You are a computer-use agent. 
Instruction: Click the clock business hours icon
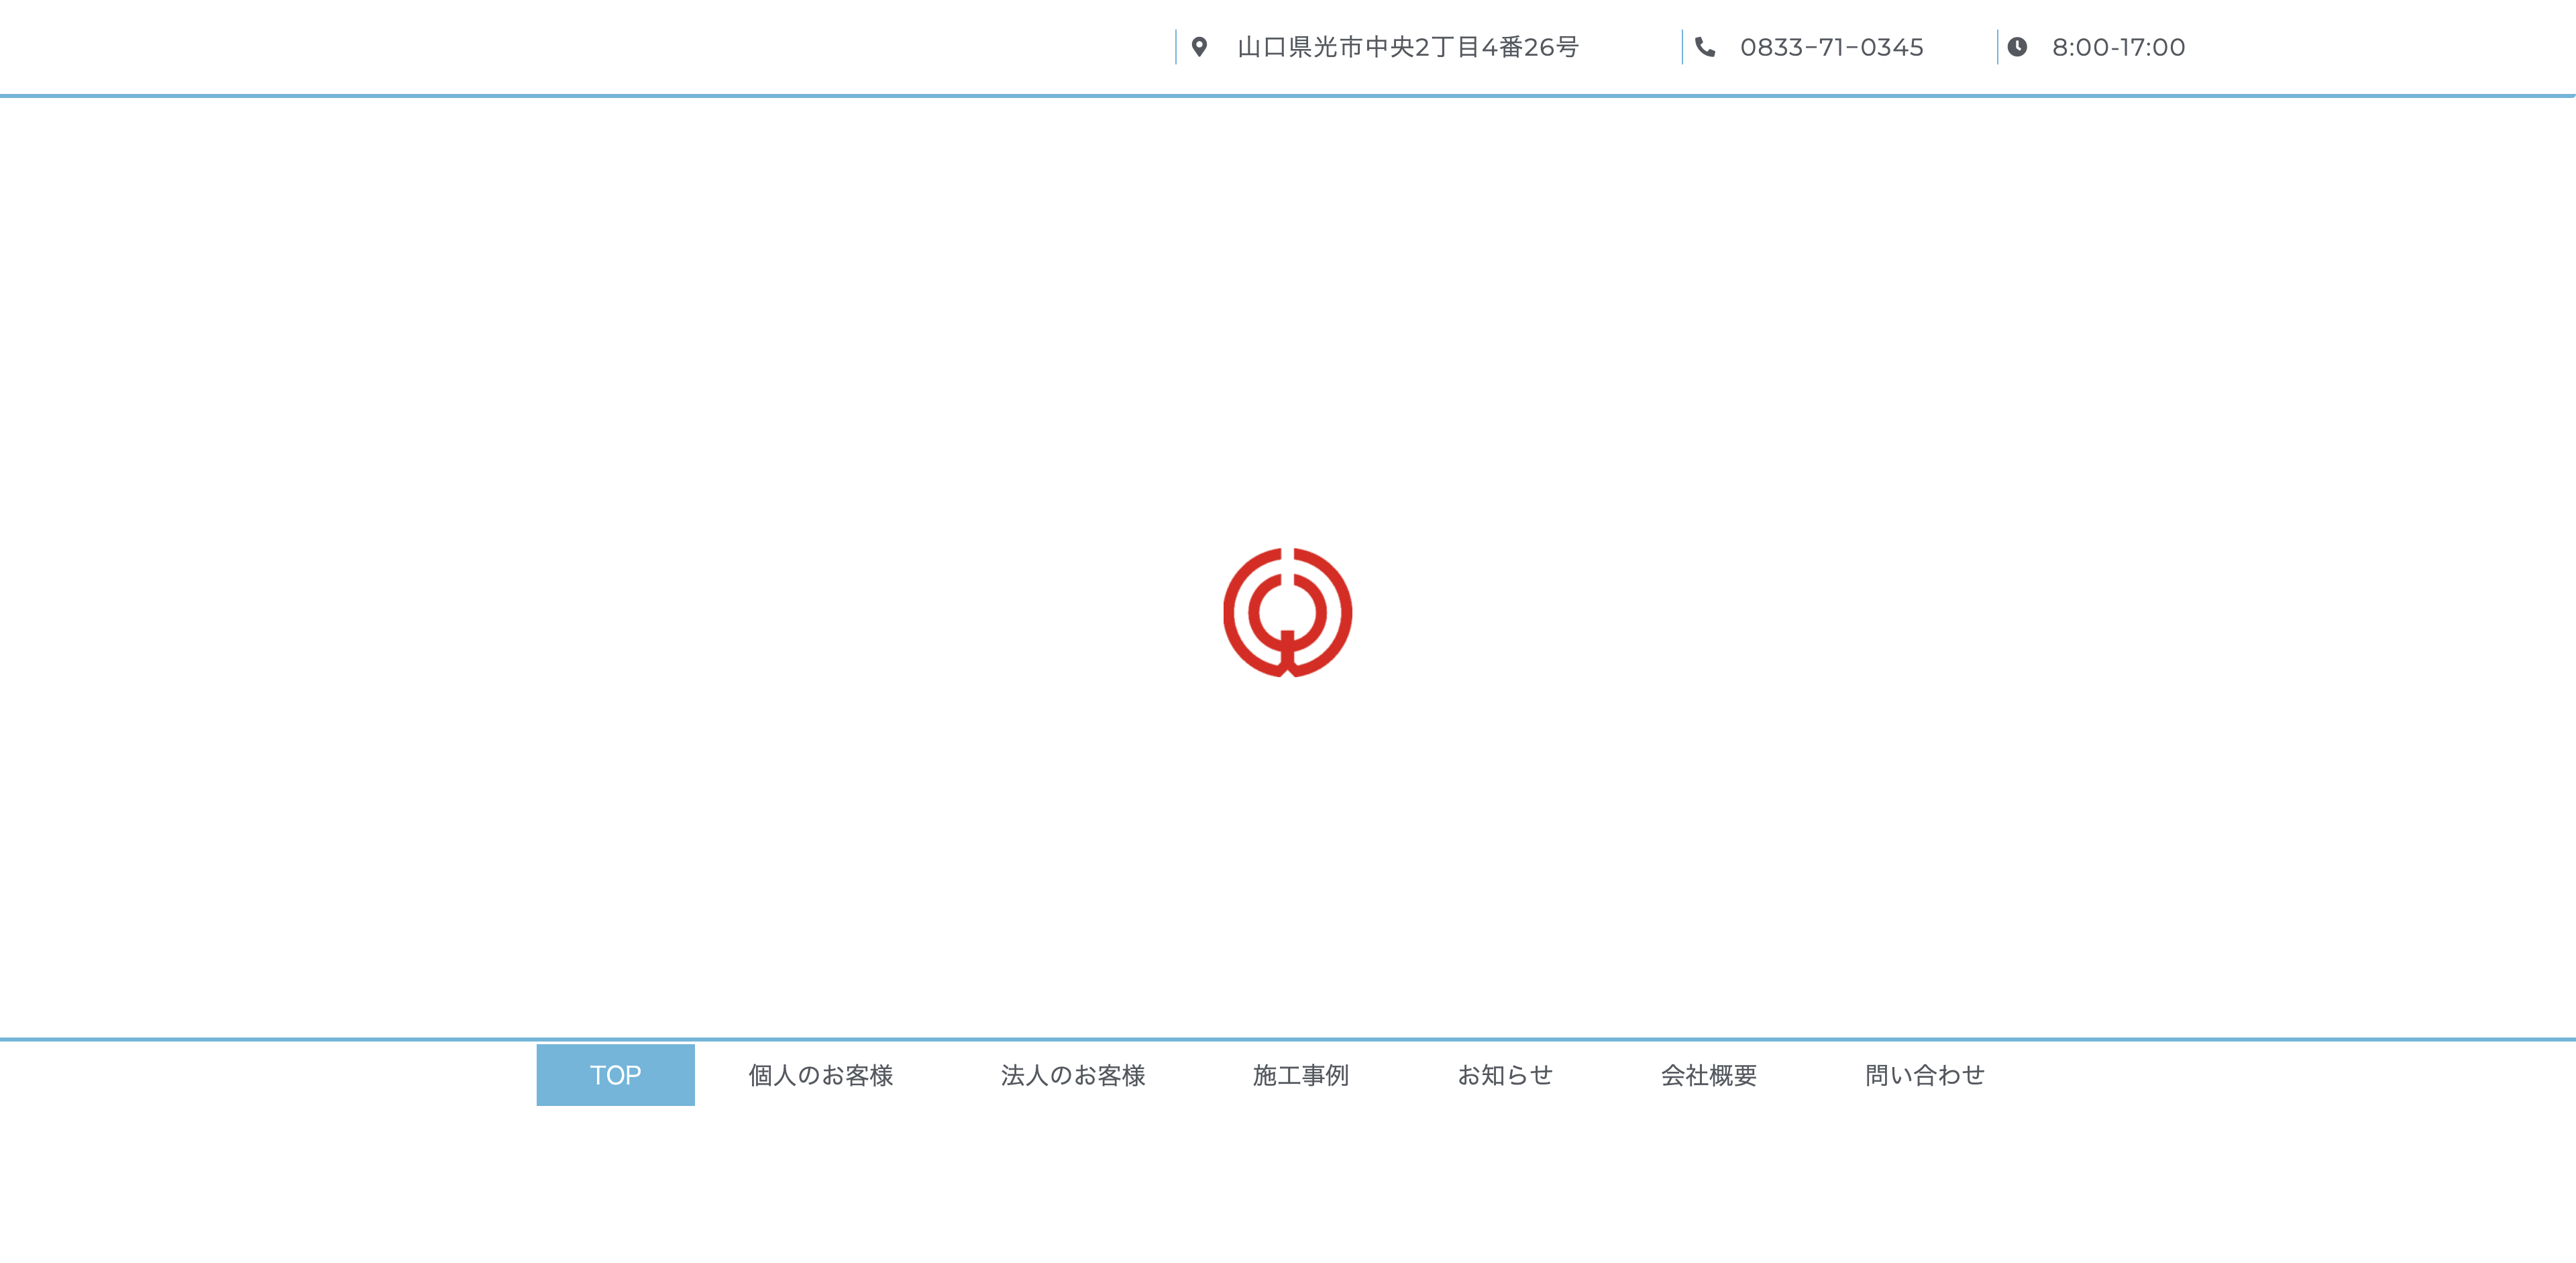click(2017, 47)
